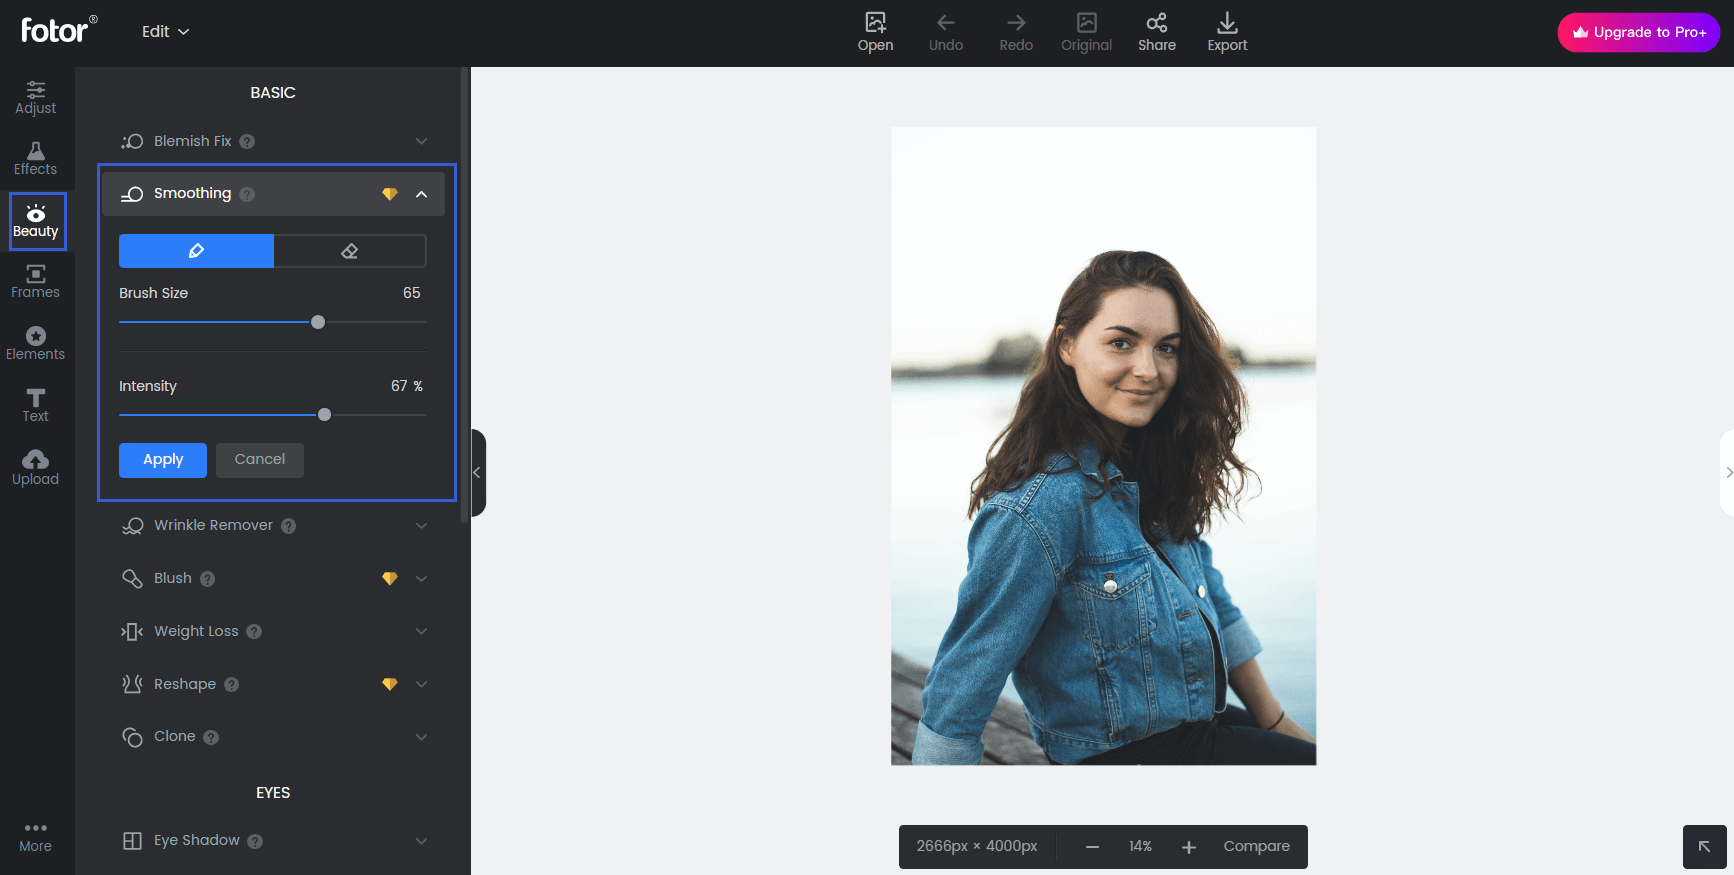Image resolution: width=1734 pixels, height=875 pixels.
Task: Open the Frames sidebar panel
Action: click(x=35, y=282)
